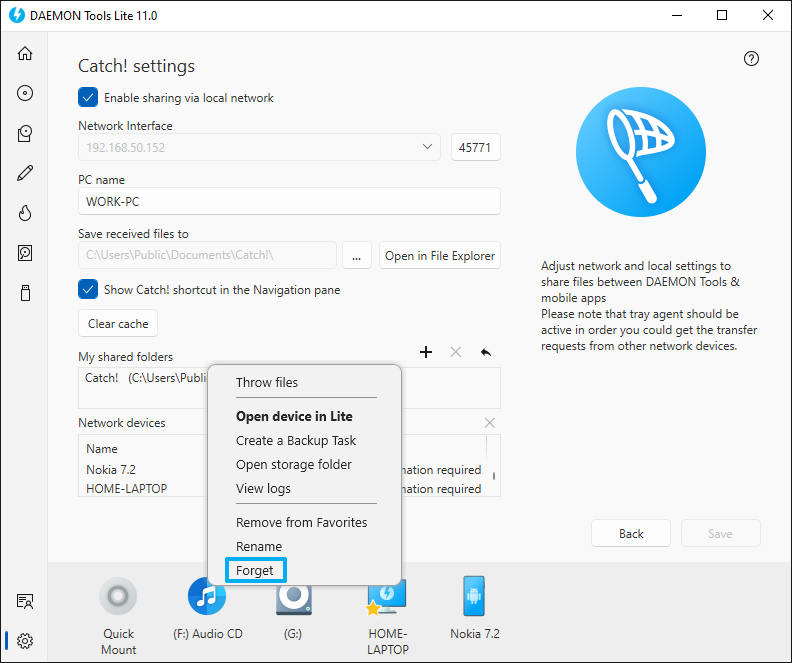The height and width of the screenshot is (663, 792).
Task: Click Open in File Explorer button
Action: (439, 256)
